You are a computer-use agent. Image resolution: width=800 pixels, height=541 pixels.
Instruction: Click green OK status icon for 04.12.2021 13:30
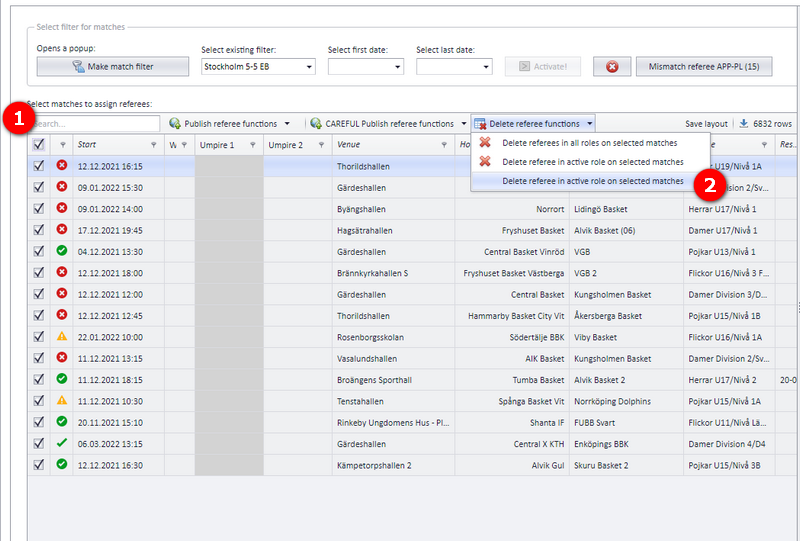click(x=62, y=251)
